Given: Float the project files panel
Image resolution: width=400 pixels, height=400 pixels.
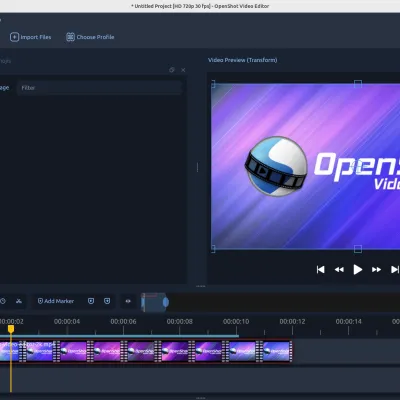Looking at the screenshot, I should click(x=172, y=70).
